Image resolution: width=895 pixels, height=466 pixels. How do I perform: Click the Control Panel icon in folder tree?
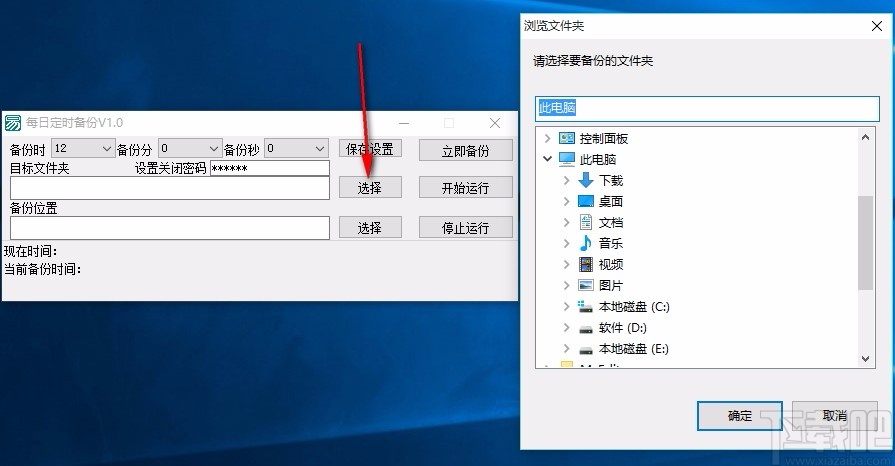567,138
